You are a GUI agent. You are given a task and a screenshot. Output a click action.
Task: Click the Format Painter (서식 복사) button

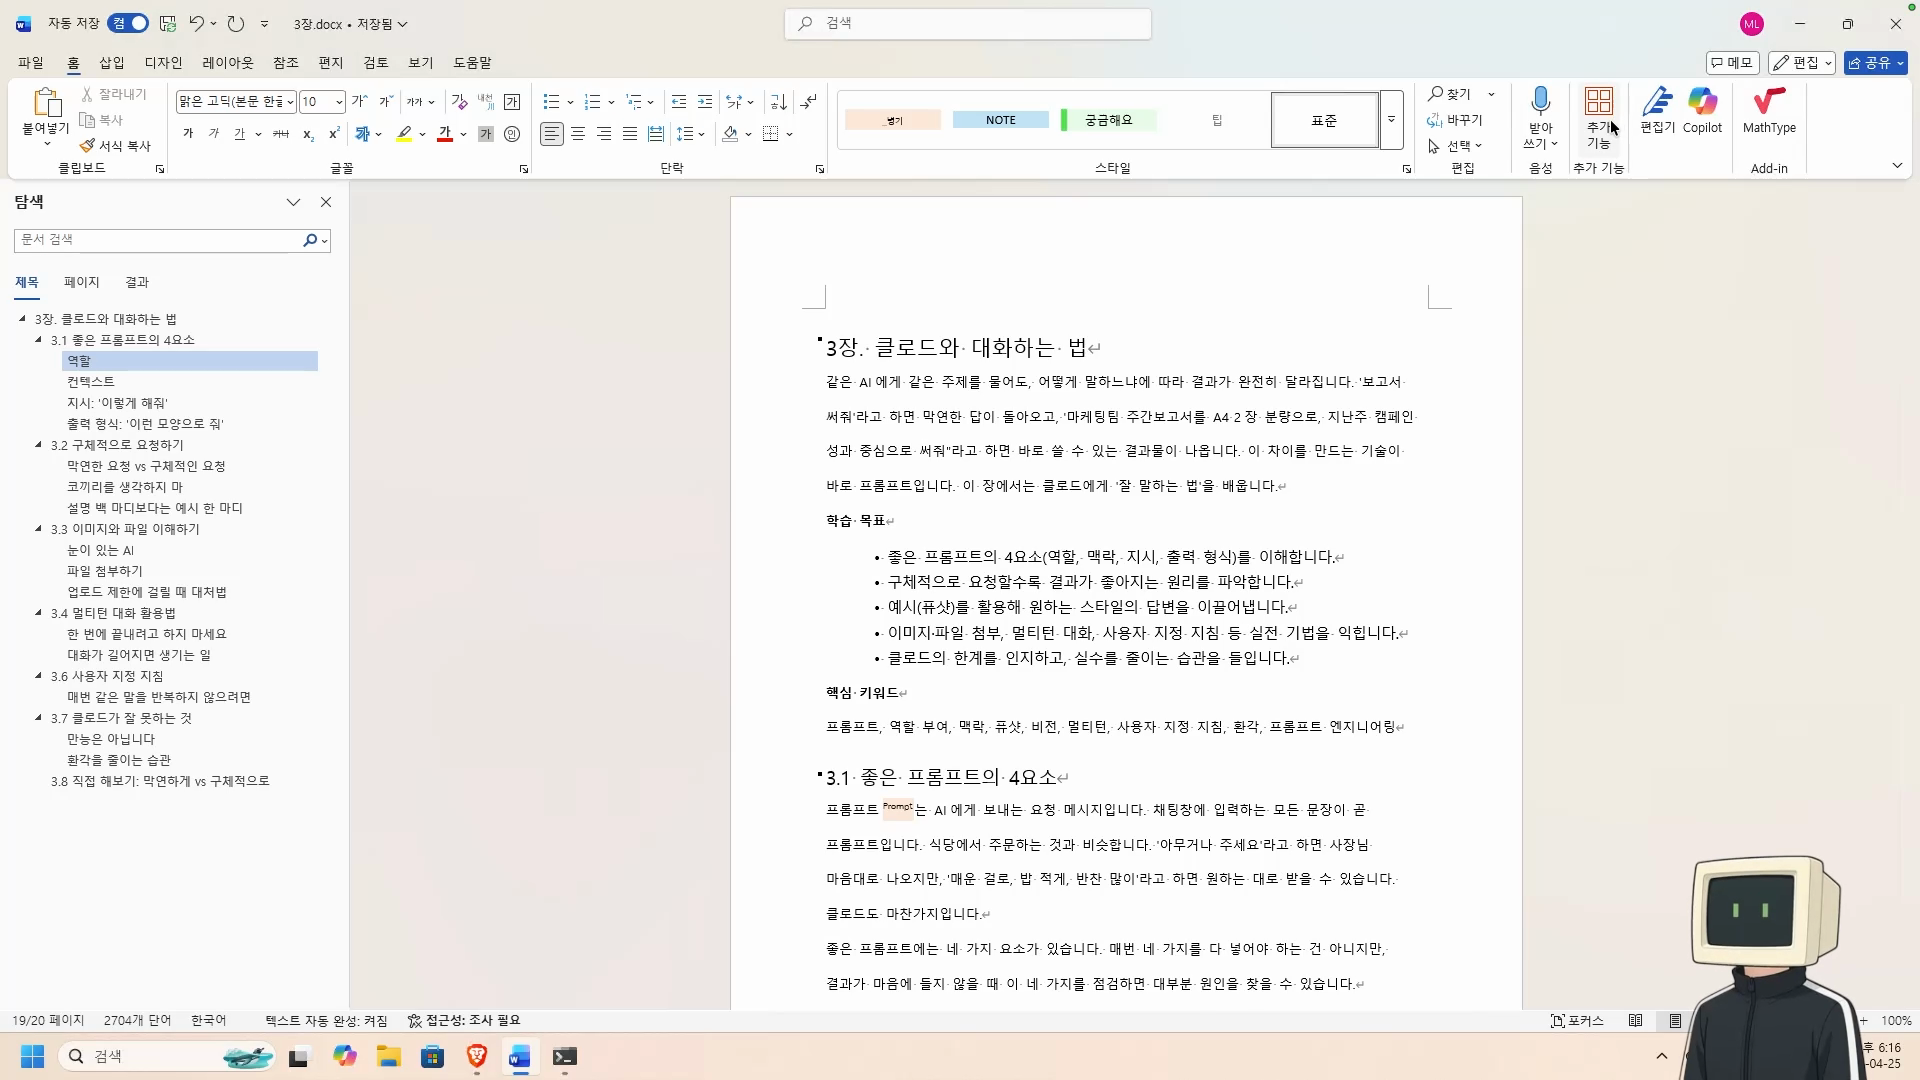(x=115, y=146)
